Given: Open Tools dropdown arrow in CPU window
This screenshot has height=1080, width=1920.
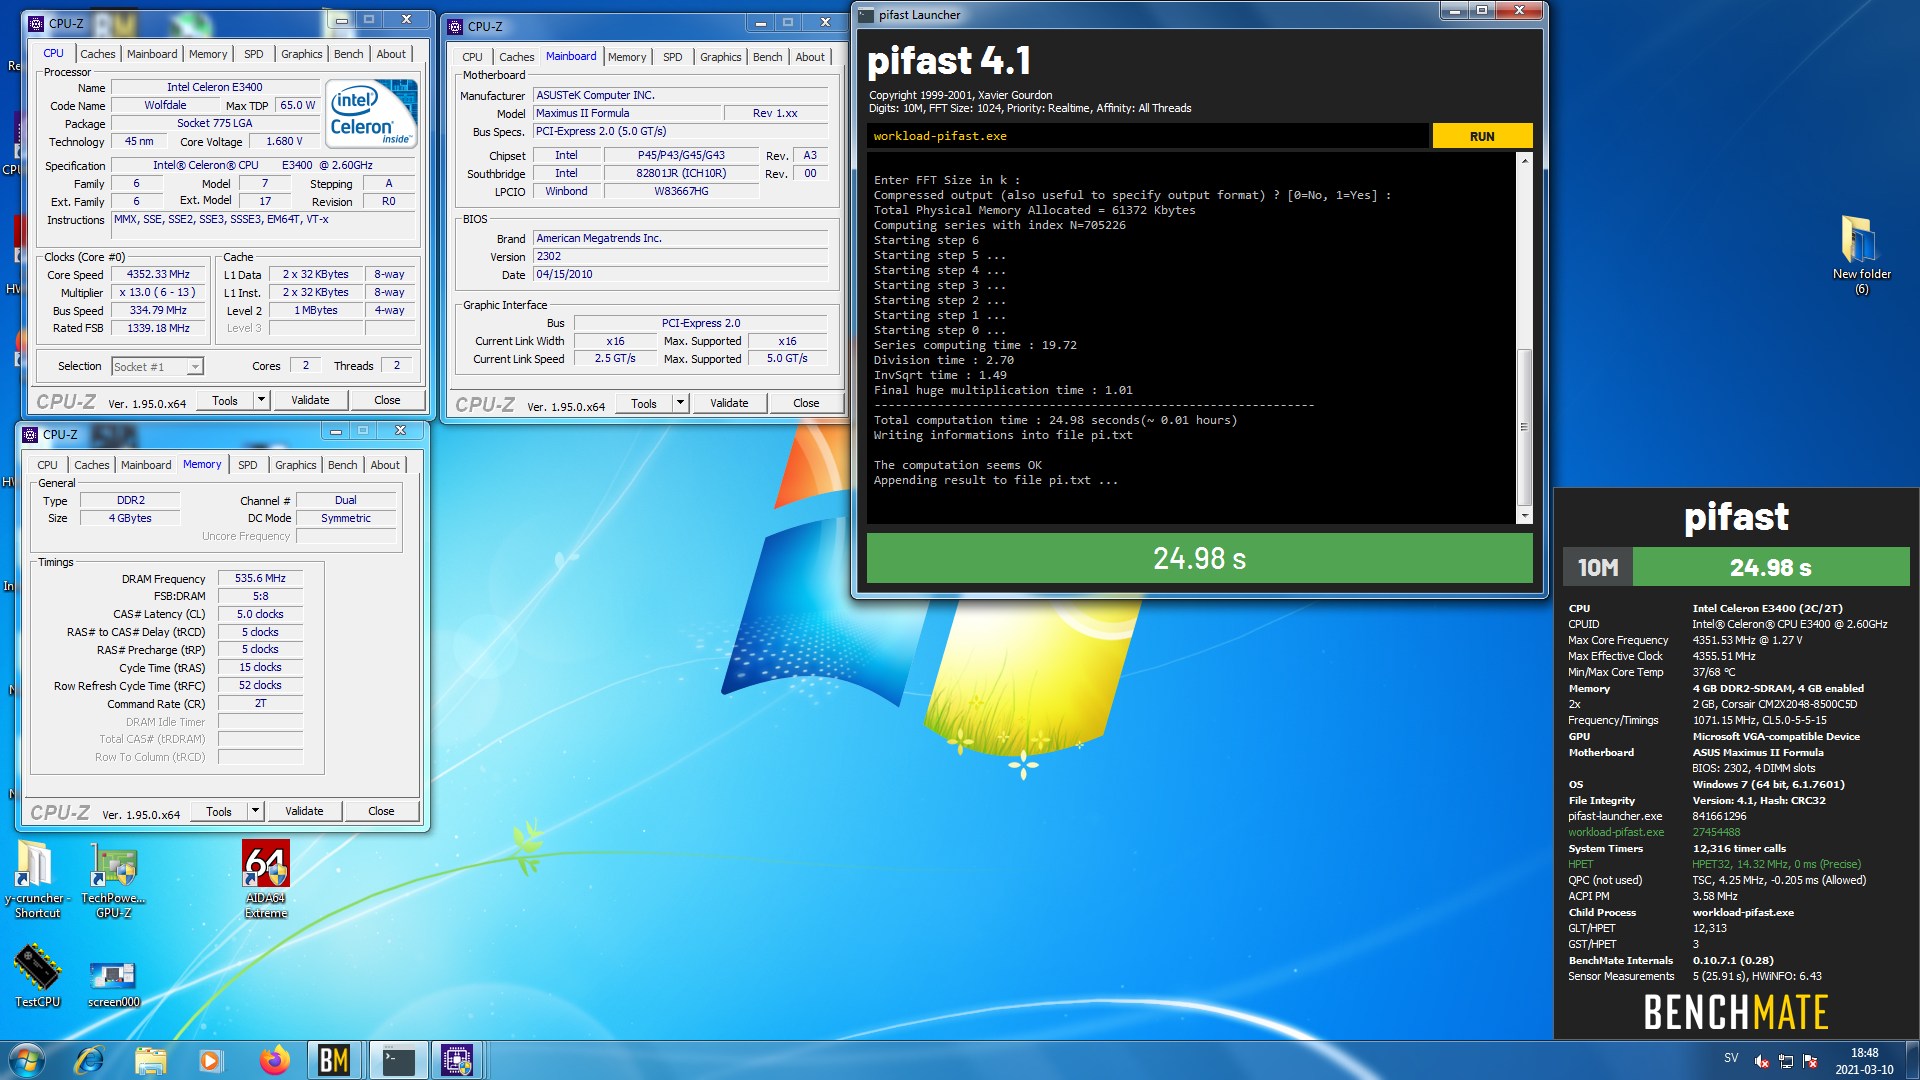Looking at the screenshot, I should (x=261, y=400).
